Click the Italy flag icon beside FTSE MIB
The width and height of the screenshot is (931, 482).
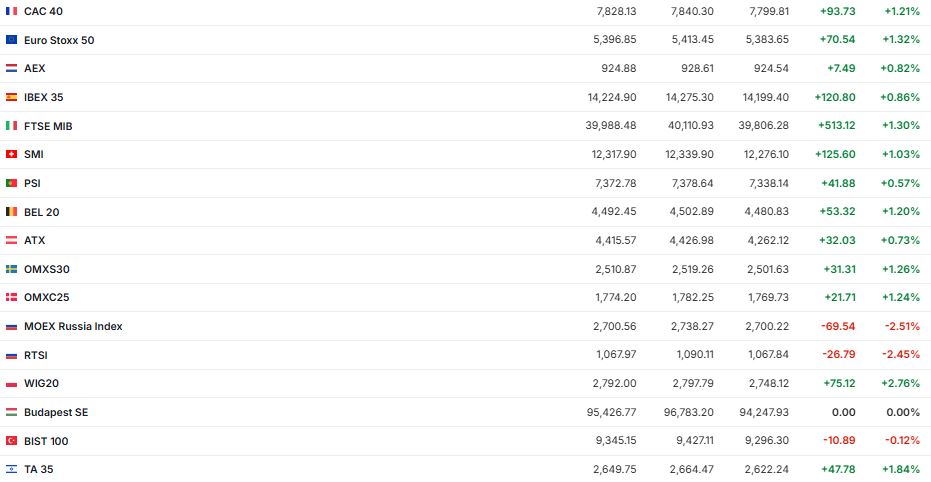(12, 126)
